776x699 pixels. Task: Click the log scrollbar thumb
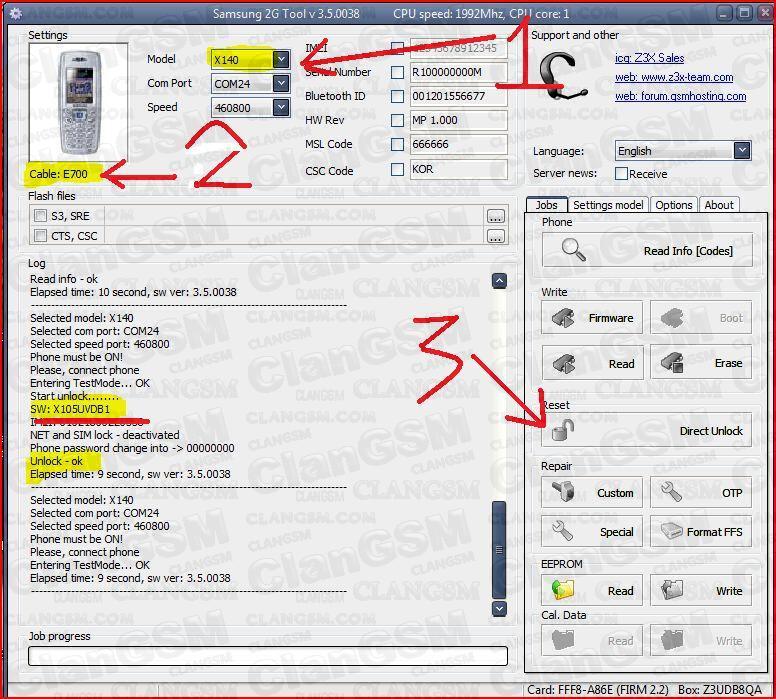[499, 549]
